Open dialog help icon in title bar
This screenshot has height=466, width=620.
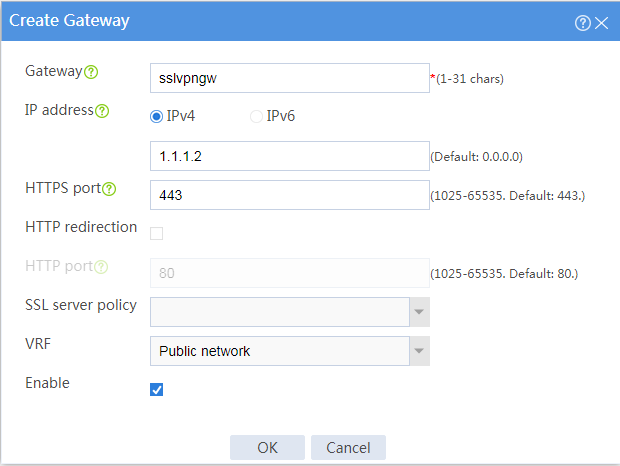click(x=582, y=23)
